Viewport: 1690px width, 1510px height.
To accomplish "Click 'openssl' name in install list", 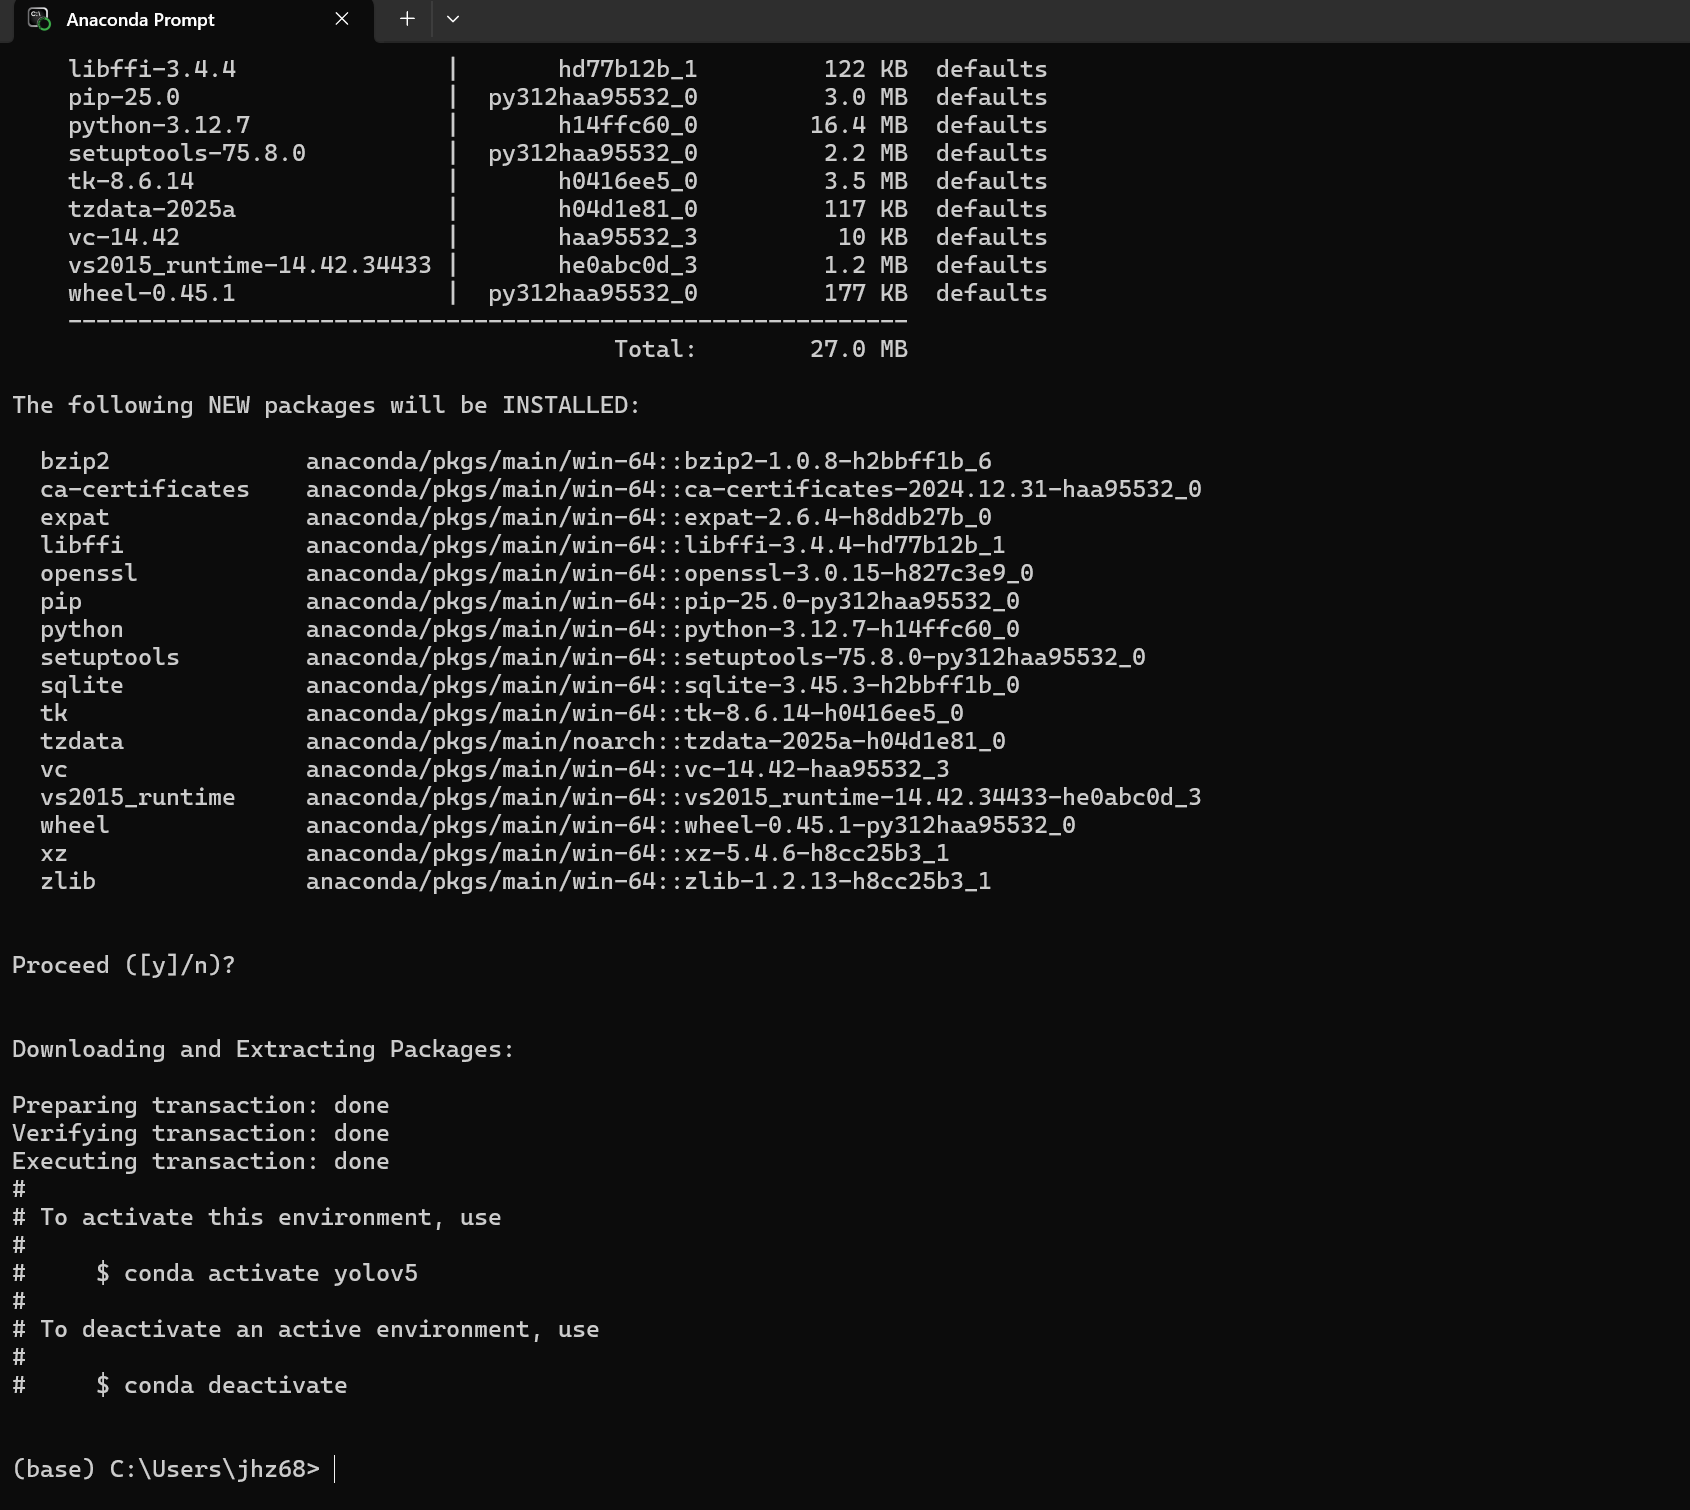I will pyautogui.click(x=89, y=573).
